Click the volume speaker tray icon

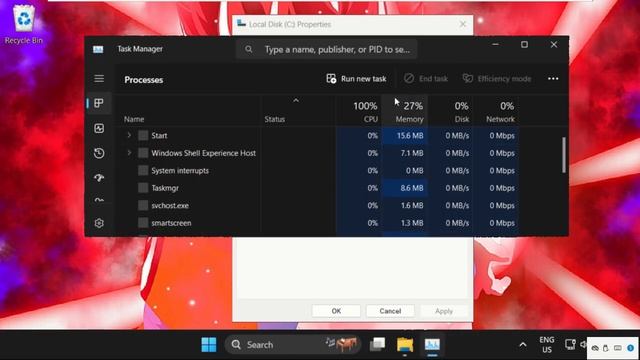583,344
